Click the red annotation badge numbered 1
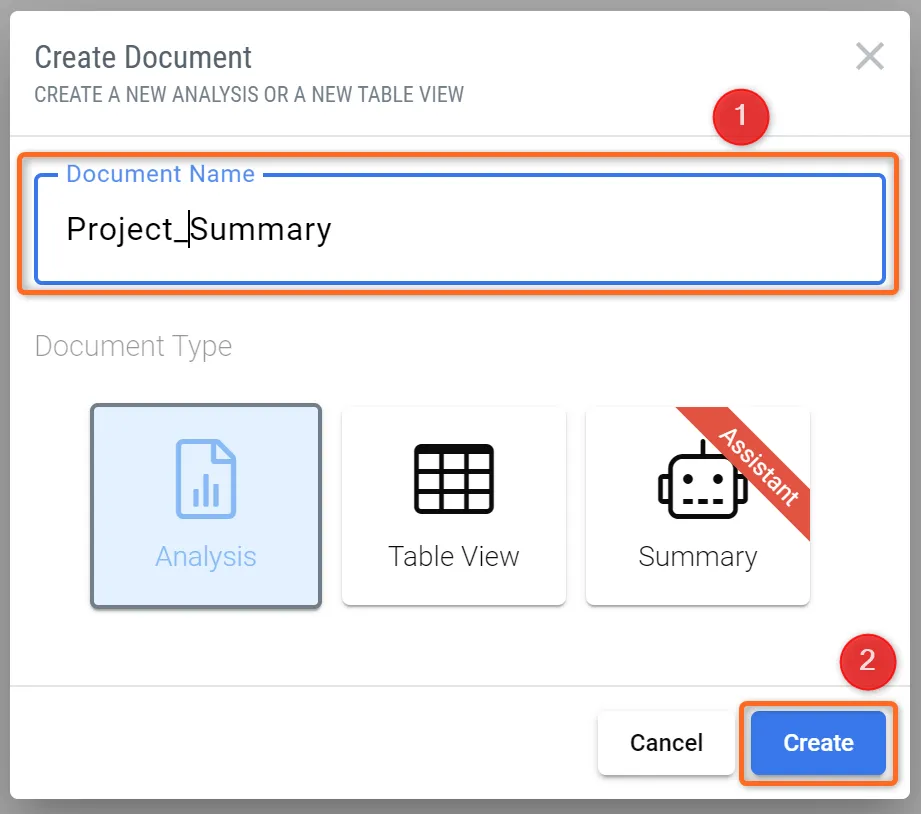The image size is (921, 814). click(740, 116)
